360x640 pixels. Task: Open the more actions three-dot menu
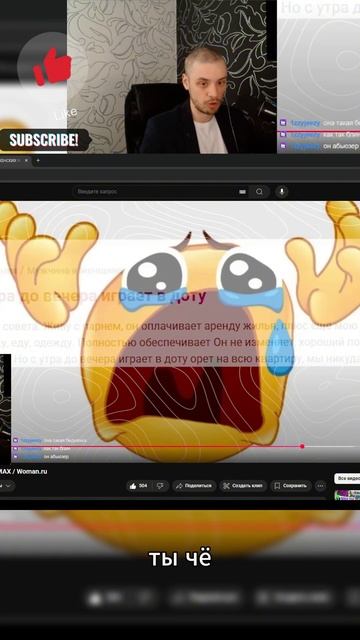pos(321,486)
